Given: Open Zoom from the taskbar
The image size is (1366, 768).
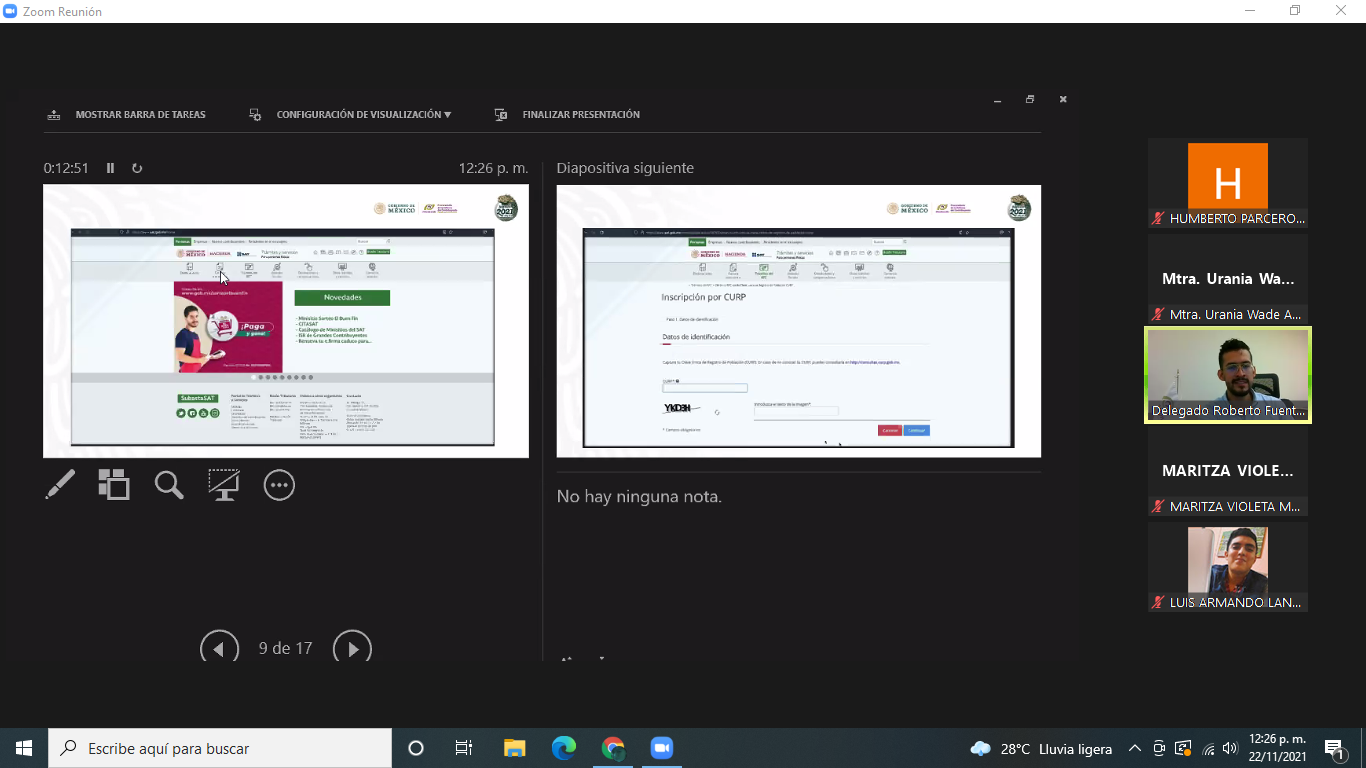Looking at the screenshot, I should click(x=661, y=748).
